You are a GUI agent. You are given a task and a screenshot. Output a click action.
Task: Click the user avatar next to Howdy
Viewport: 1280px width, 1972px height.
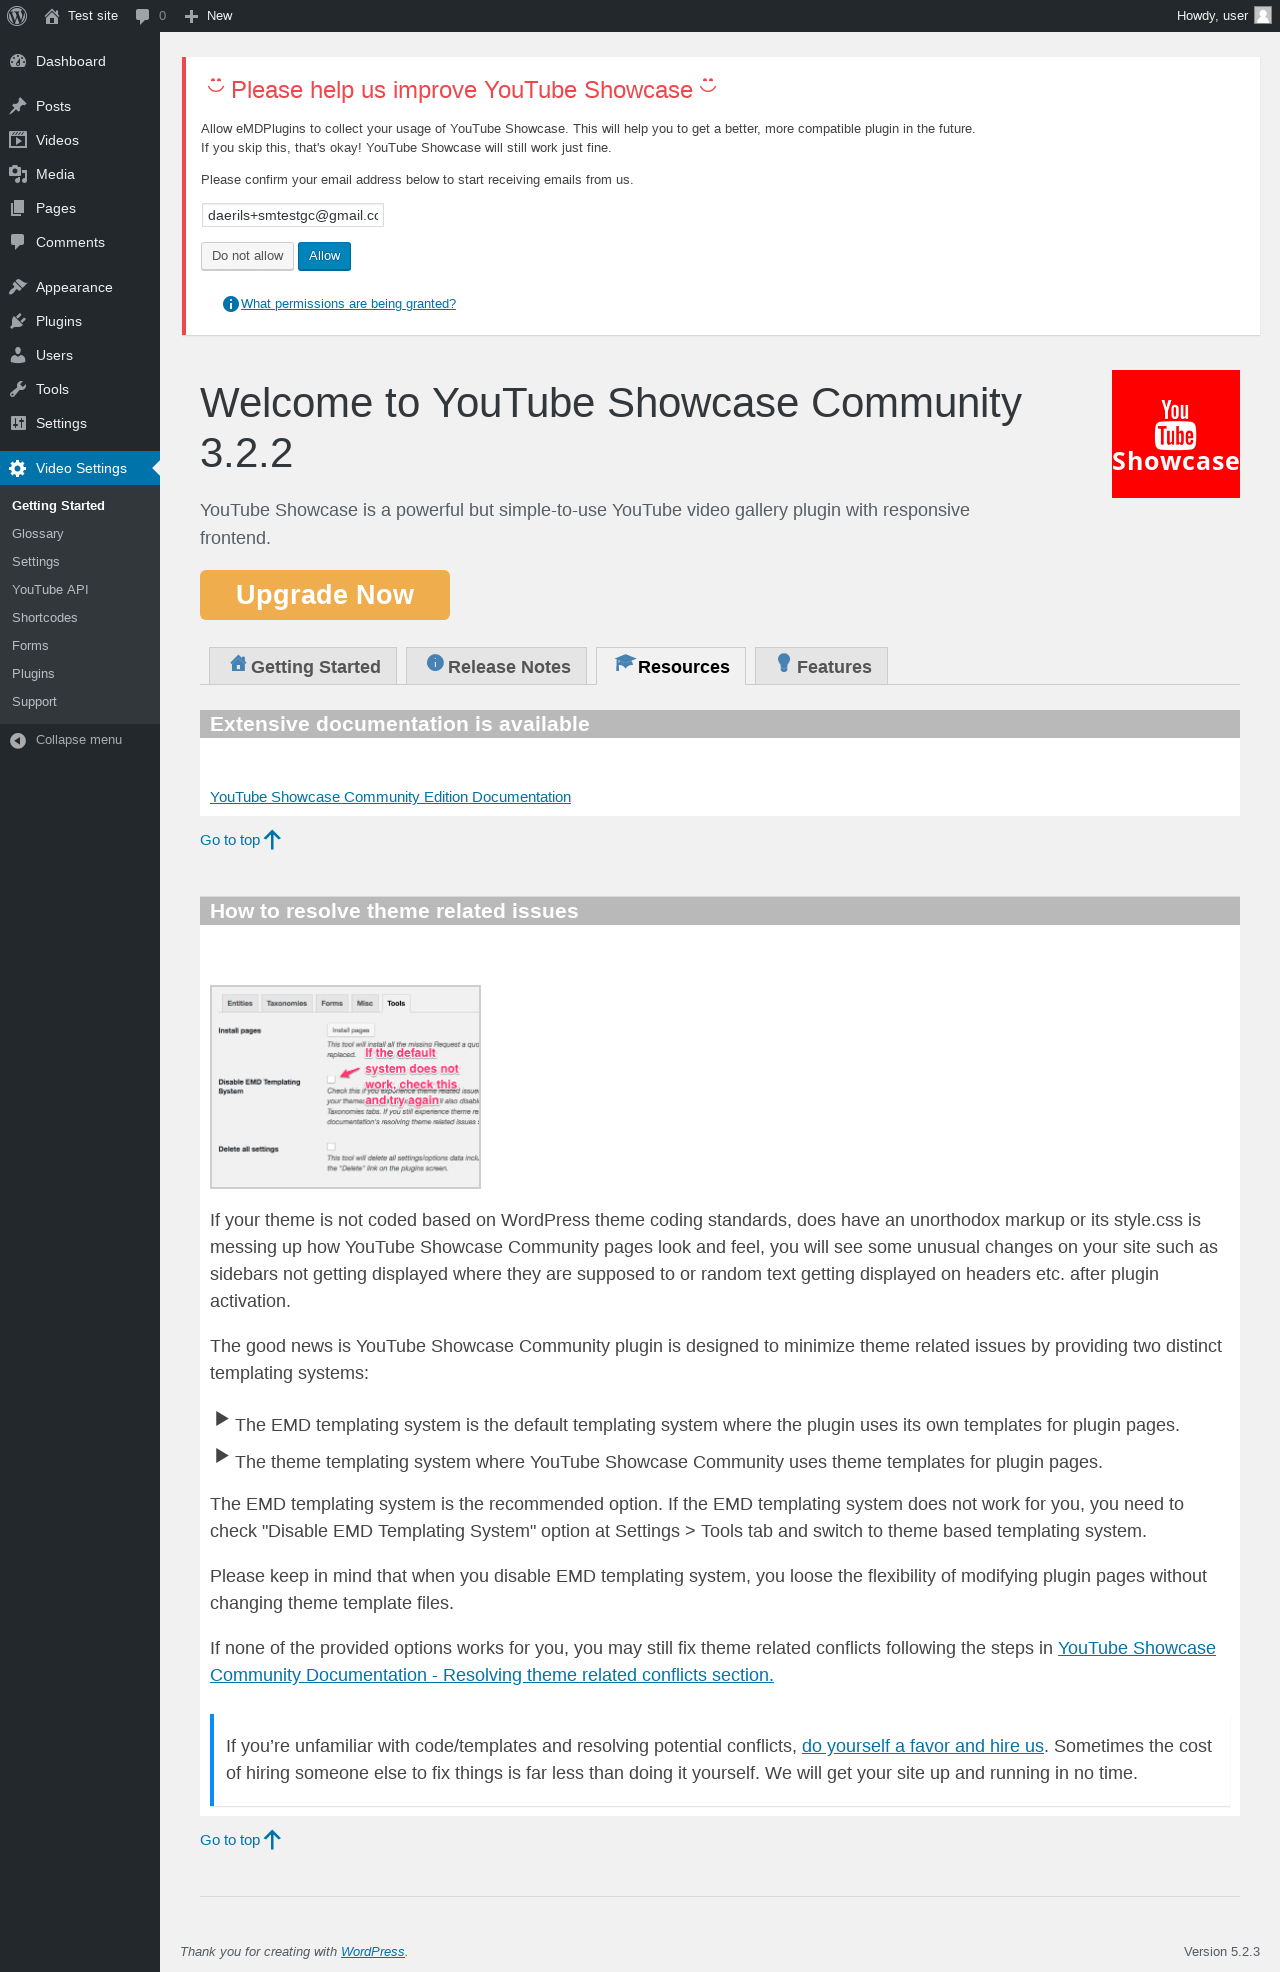coord(1263,16)
